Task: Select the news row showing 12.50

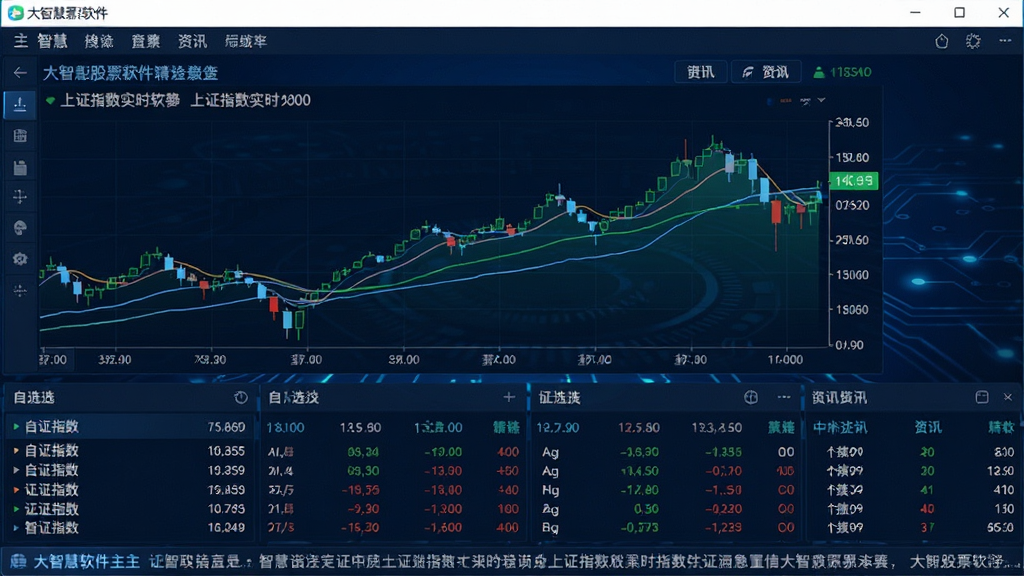Action: click(913, 471)
